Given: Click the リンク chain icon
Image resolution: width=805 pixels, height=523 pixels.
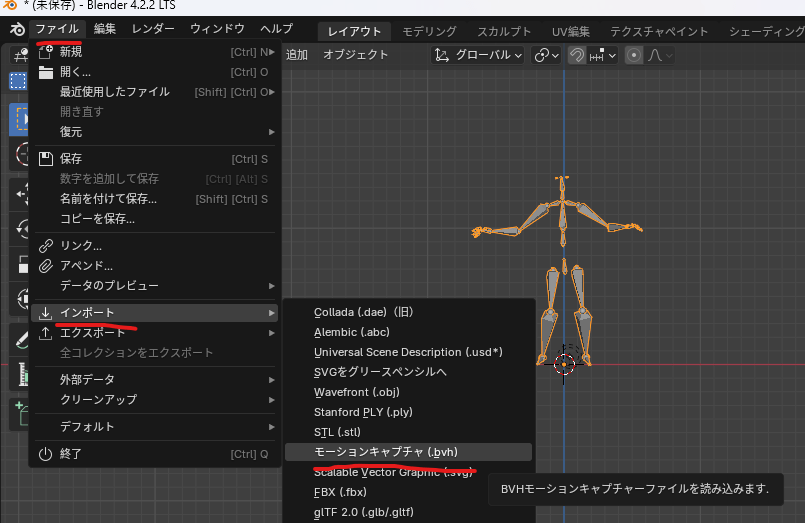Looking at the screenshot, I should [46, 246].
